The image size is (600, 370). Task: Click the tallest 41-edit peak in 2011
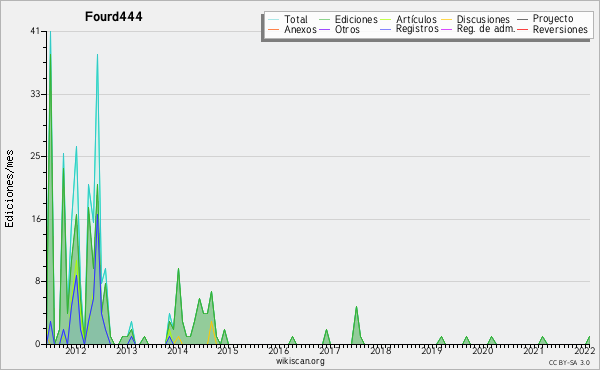click(50, 32)
